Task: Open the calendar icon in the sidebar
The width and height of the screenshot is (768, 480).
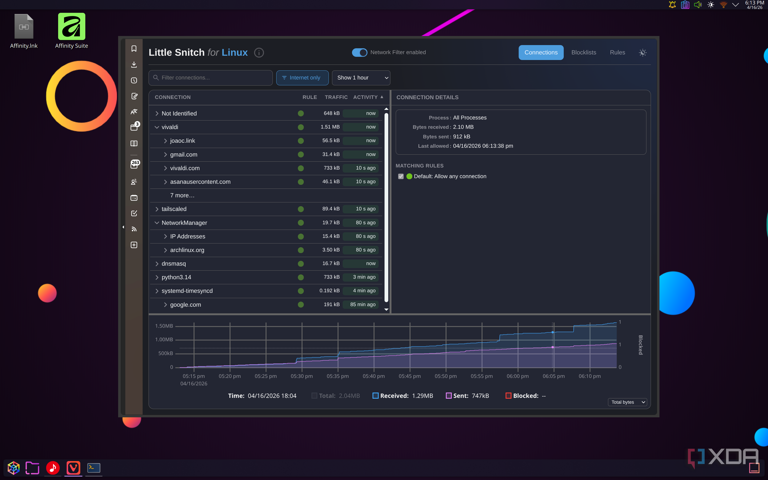Action: [x=134, y=198]
